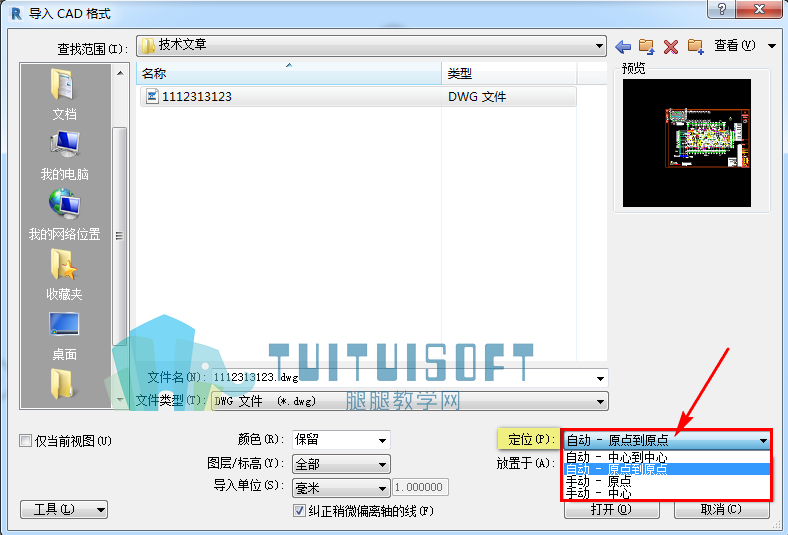Image resolution: width=788 pixels, height=535 pixels.
Task: Expand the 文件名 combo box arrow
Action: click(x=600, y=378)
